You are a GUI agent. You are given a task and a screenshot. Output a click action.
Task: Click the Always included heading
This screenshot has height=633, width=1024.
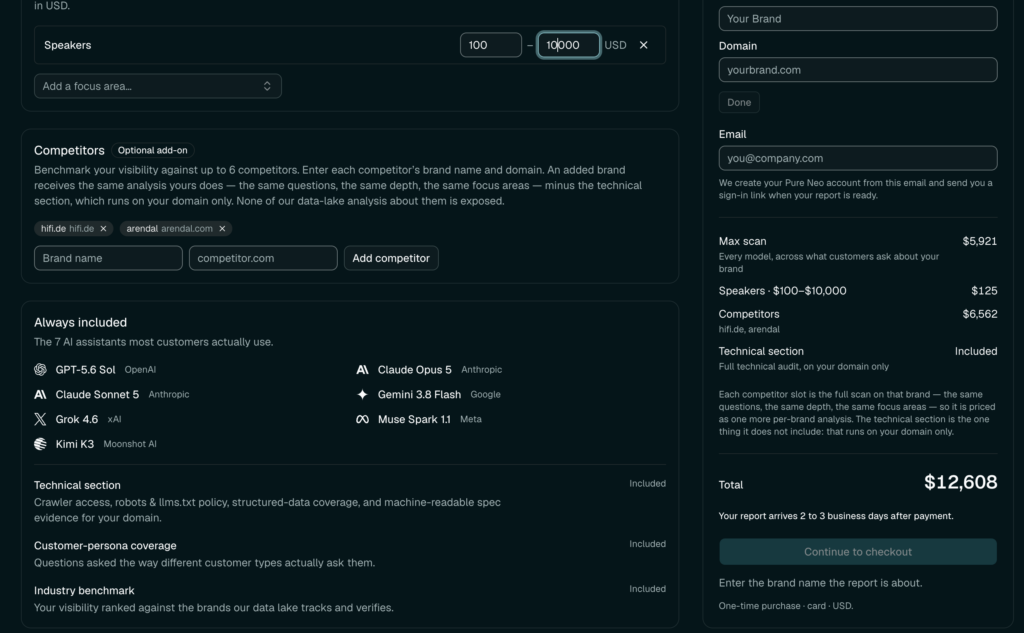pos(80,323)
